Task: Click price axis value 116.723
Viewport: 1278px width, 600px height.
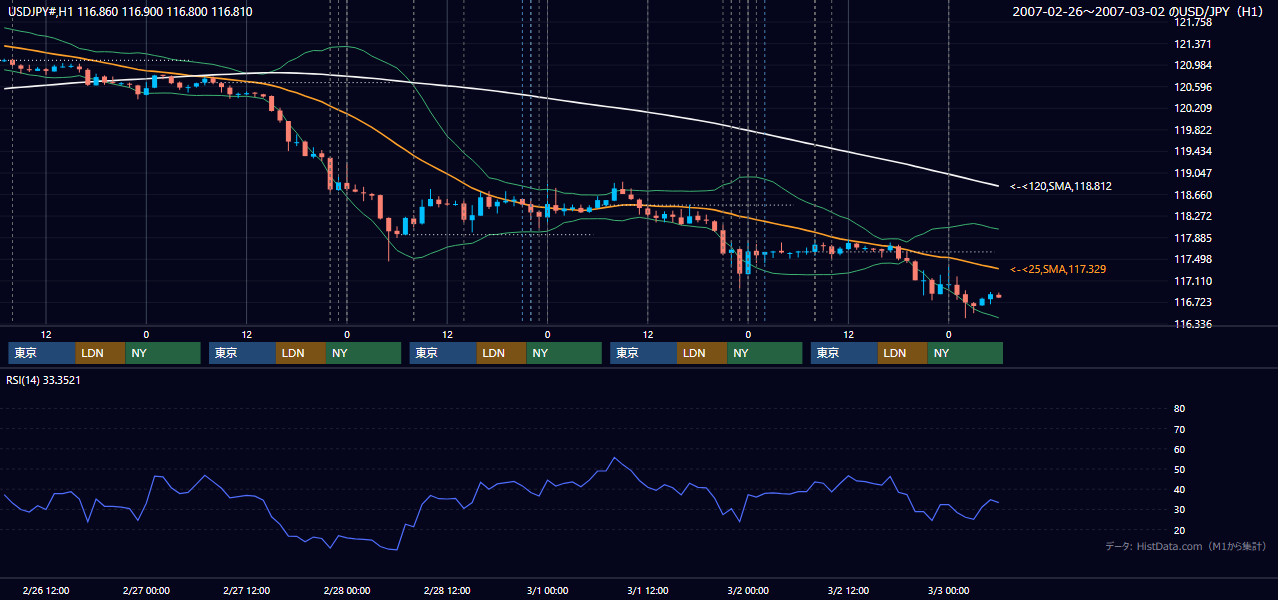Action: 1192,302
